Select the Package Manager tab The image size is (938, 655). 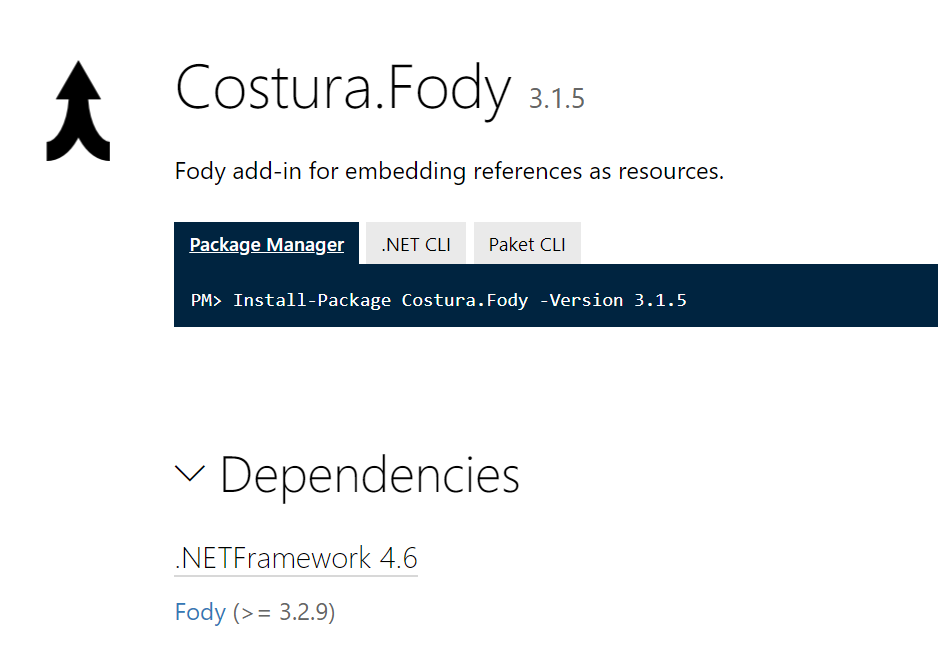(x=266, y=243)
